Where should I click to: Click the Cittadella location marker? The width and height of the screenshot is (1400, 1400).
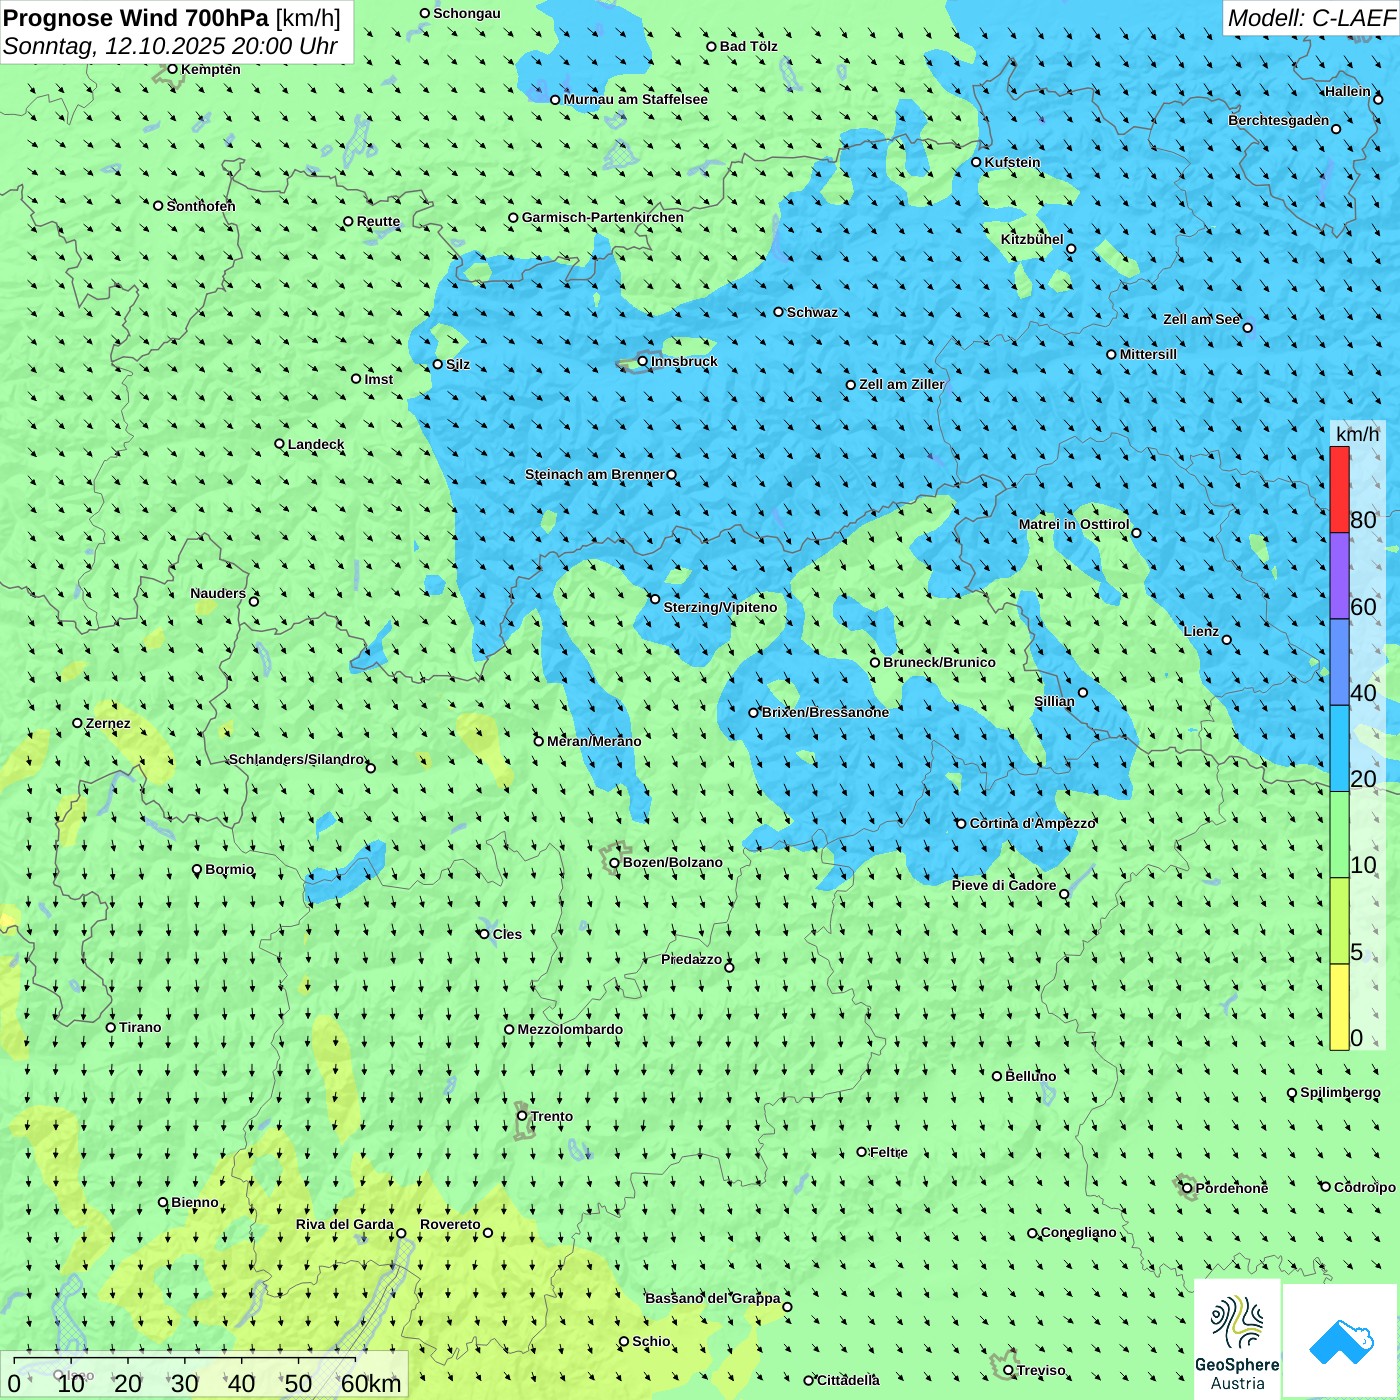coord(808,1380)
